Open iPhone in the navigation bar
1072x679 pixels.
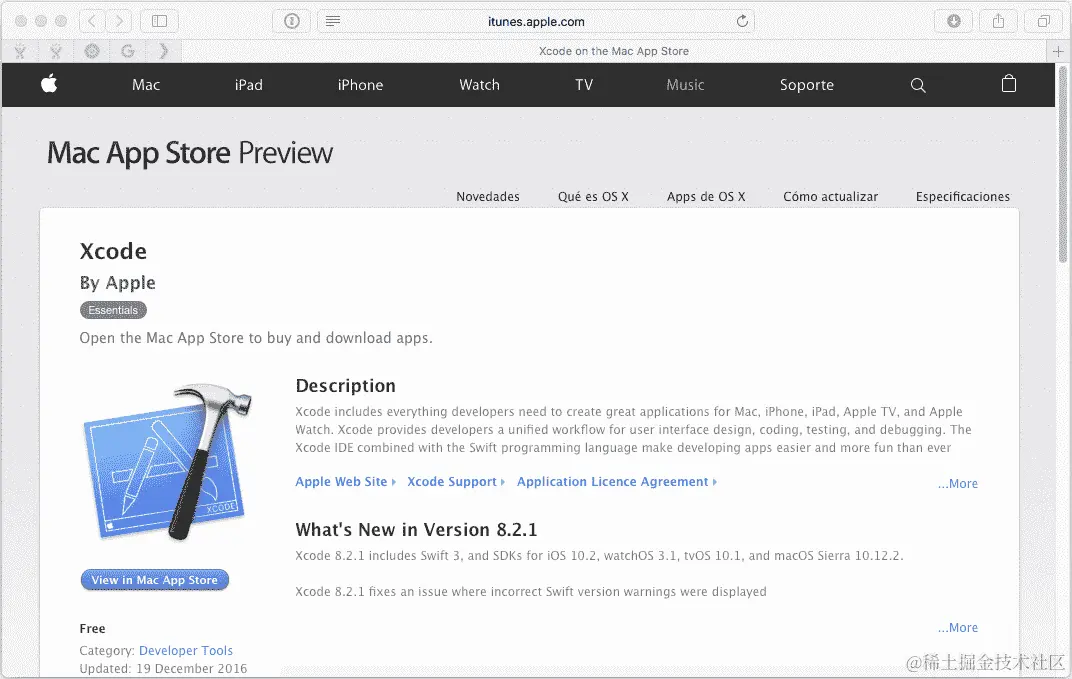[360, 85]
